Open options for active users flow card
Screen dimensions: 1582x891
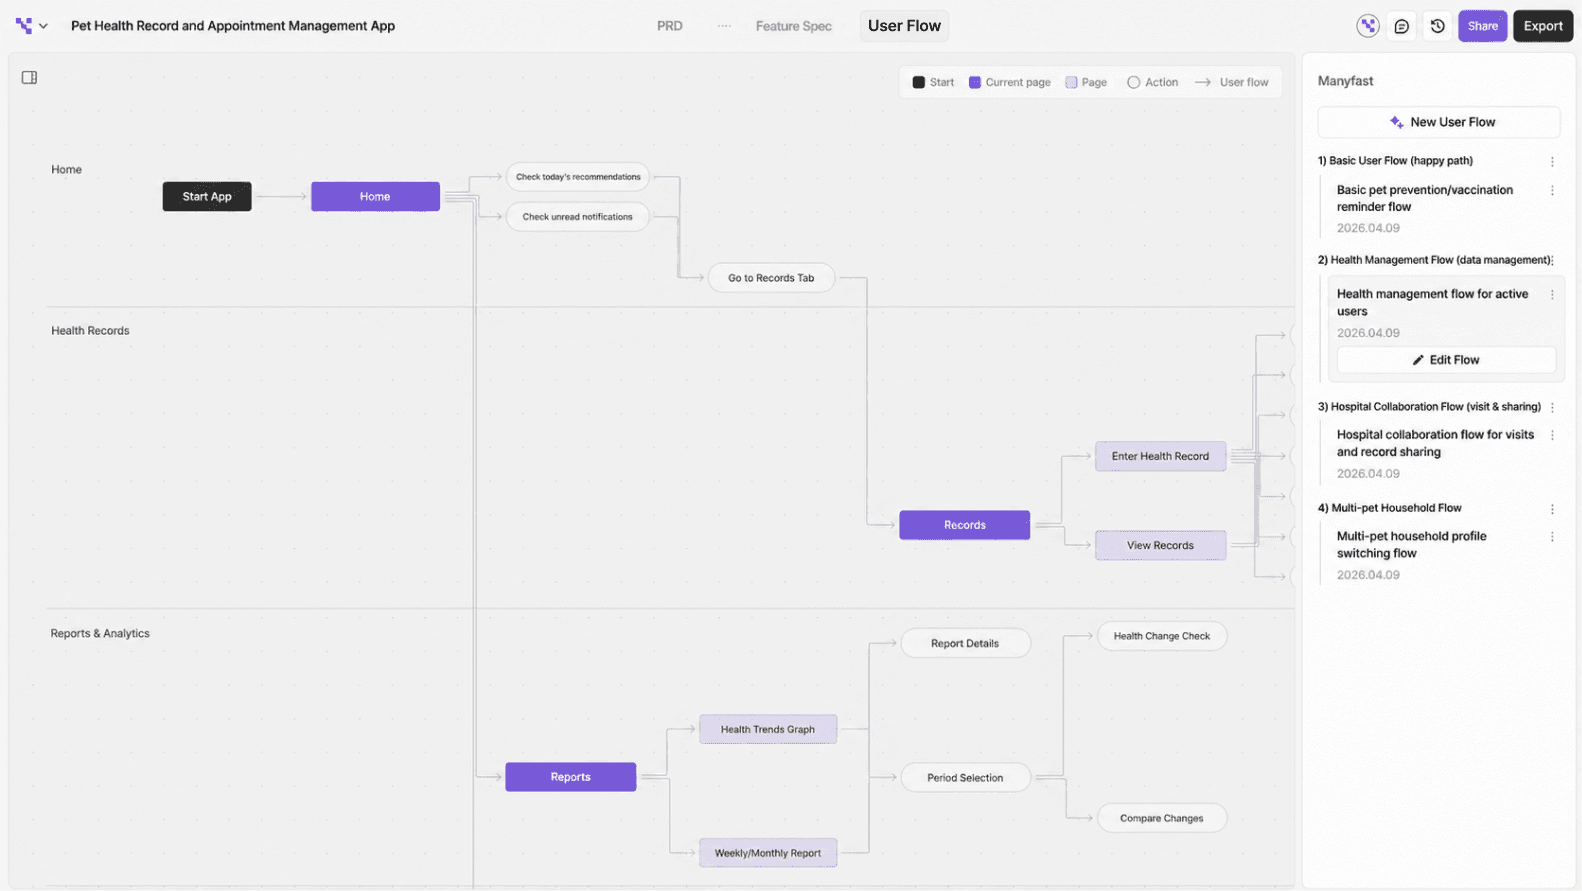(x=1552, y=294)
